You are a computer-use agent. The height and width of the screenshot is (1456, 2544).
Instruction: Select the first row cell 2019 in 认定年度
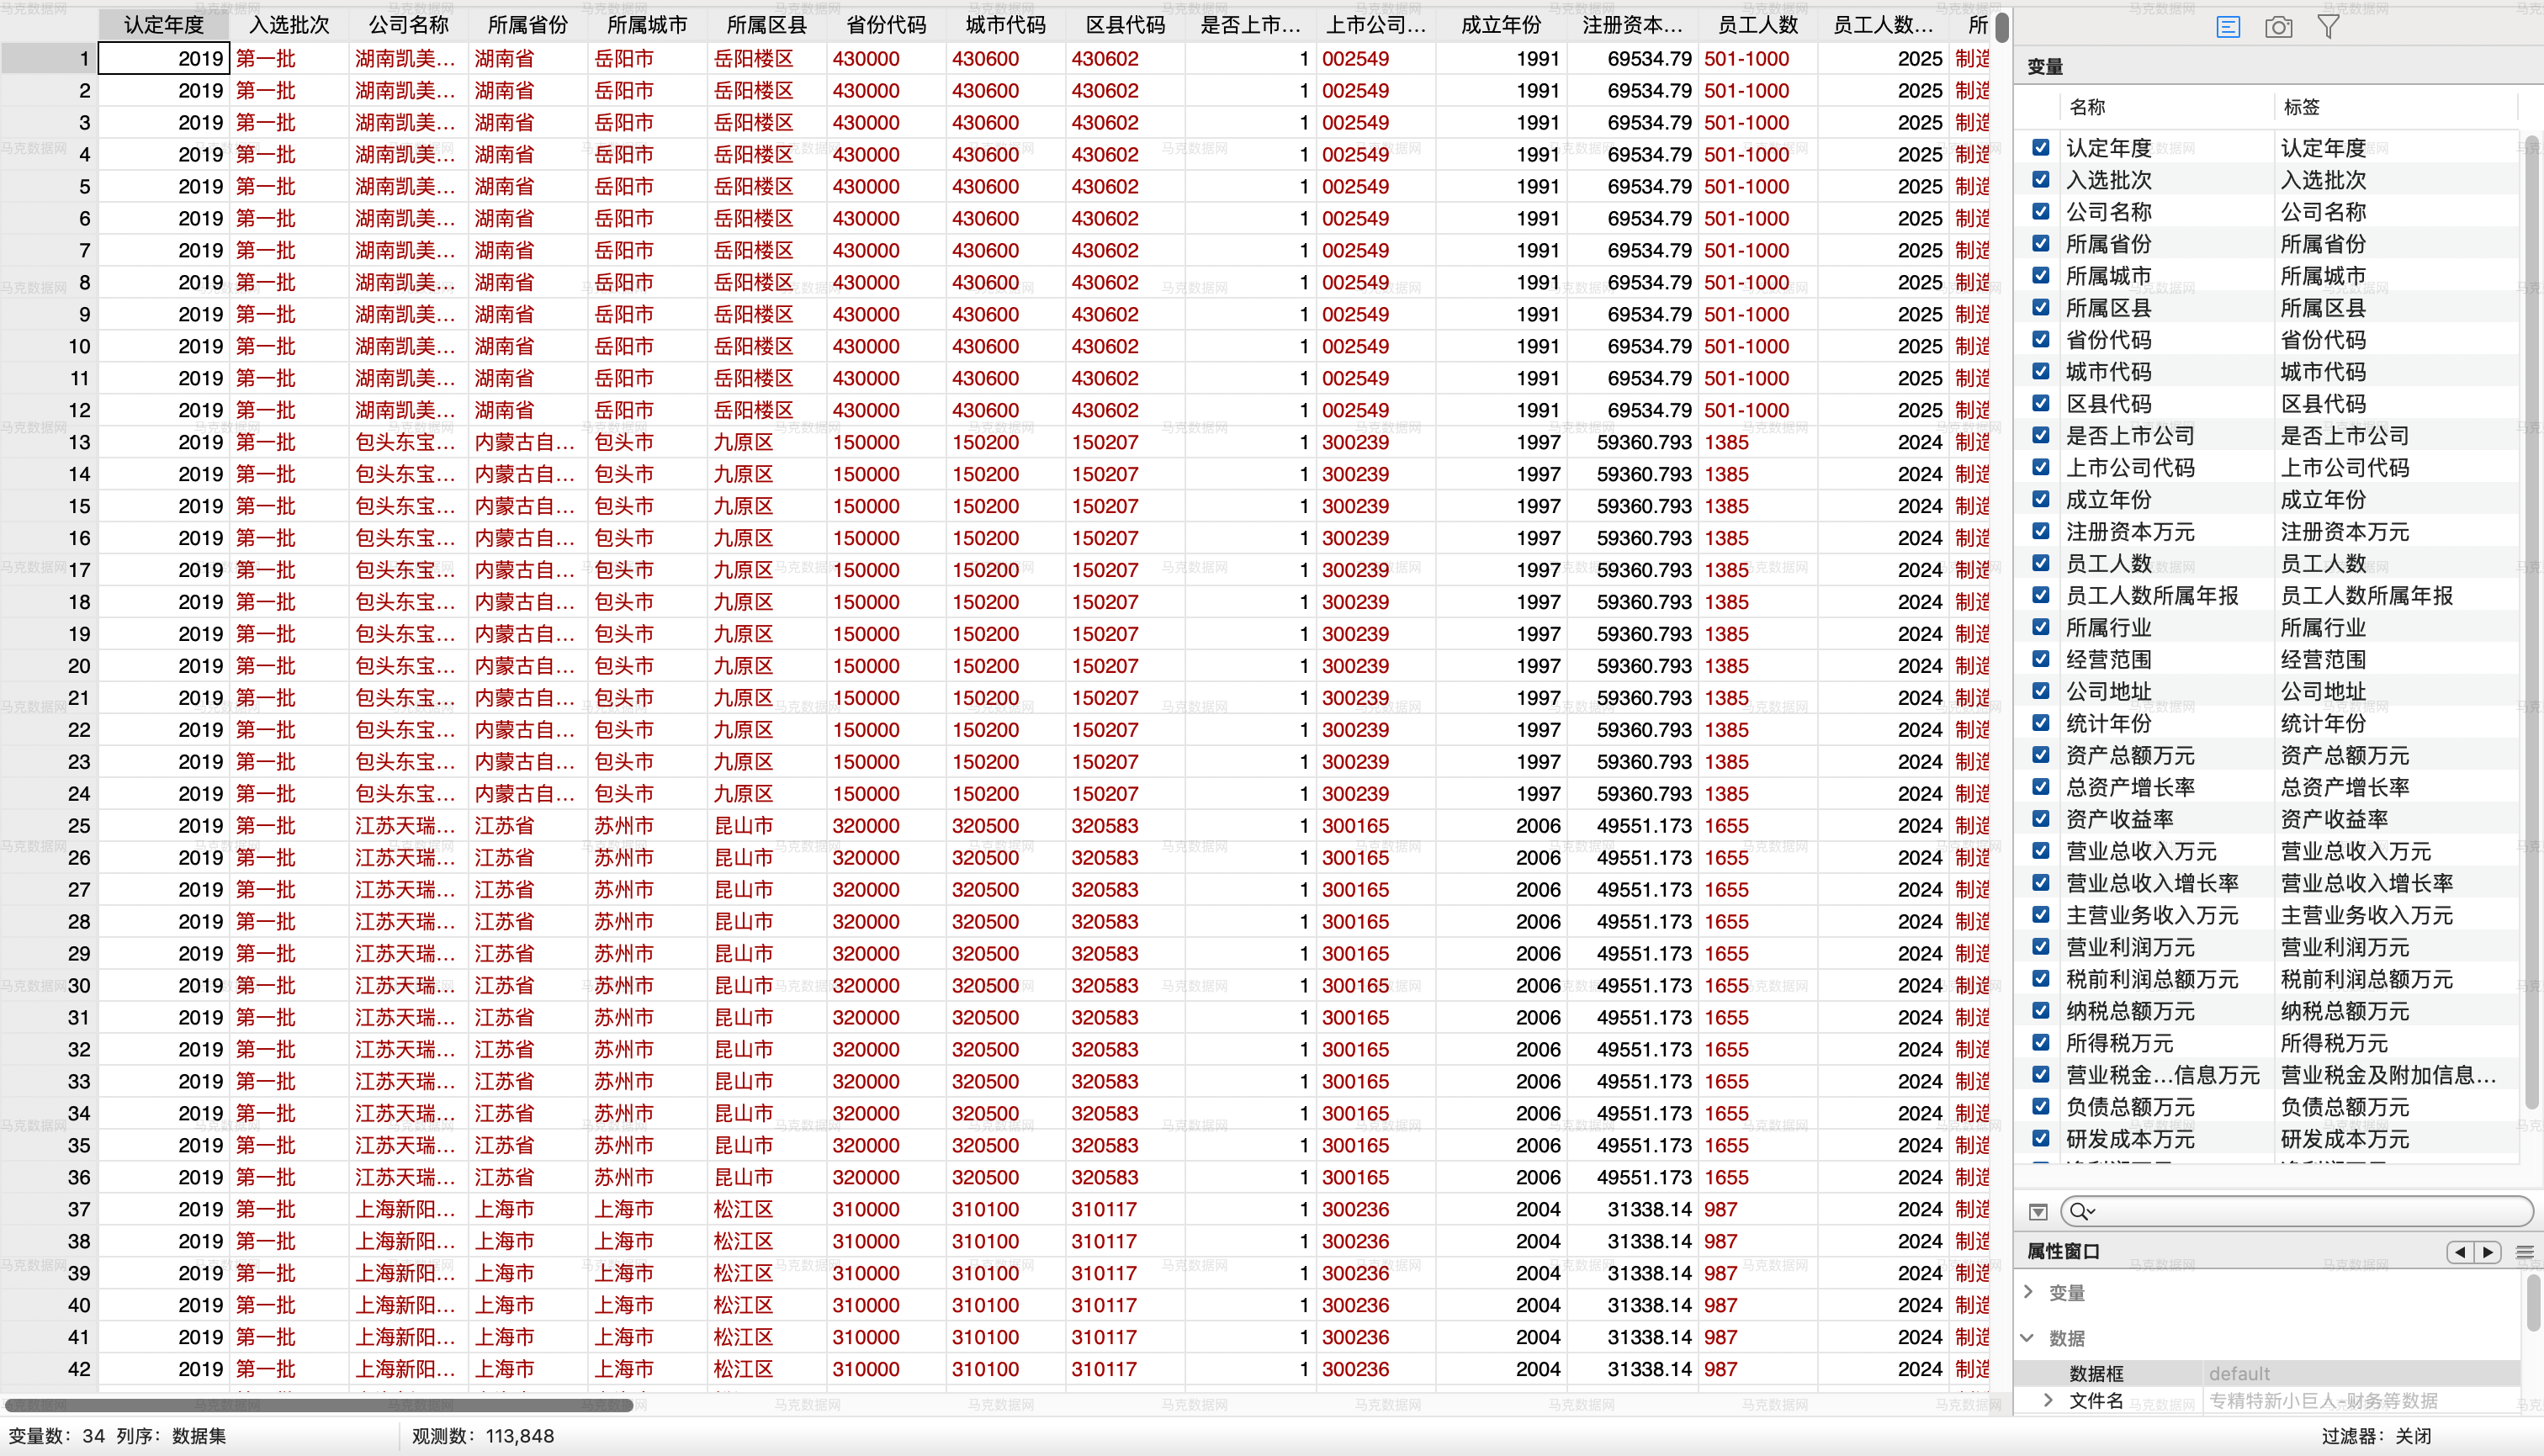point(164,59)
